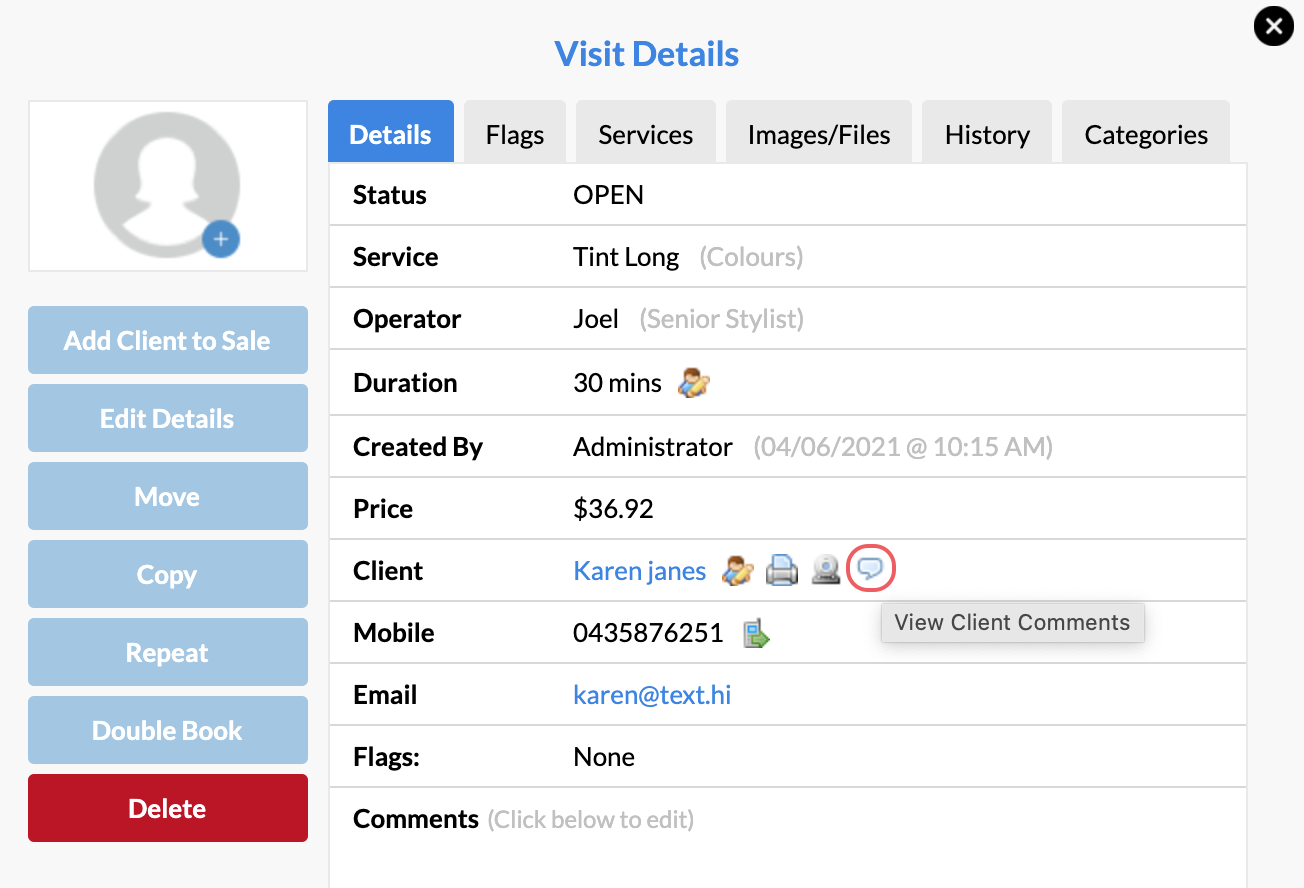Edit duration with the person-and-pencil icon
The height and width of the screenshot is (888, 1304).
point(693,381)
